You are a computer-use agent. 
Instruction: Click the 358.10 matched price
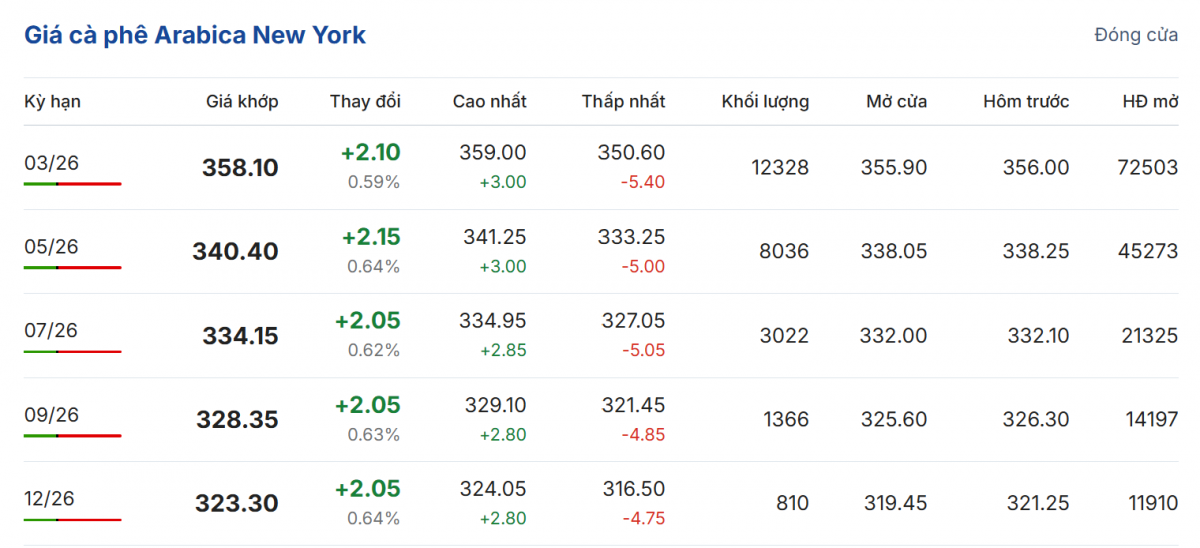(x=240, y=168)
